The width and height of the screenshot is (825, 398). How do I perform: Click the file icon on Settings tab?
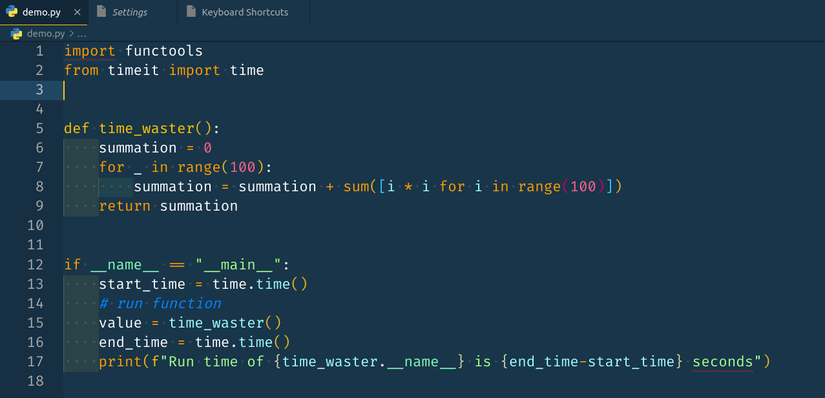102,12
